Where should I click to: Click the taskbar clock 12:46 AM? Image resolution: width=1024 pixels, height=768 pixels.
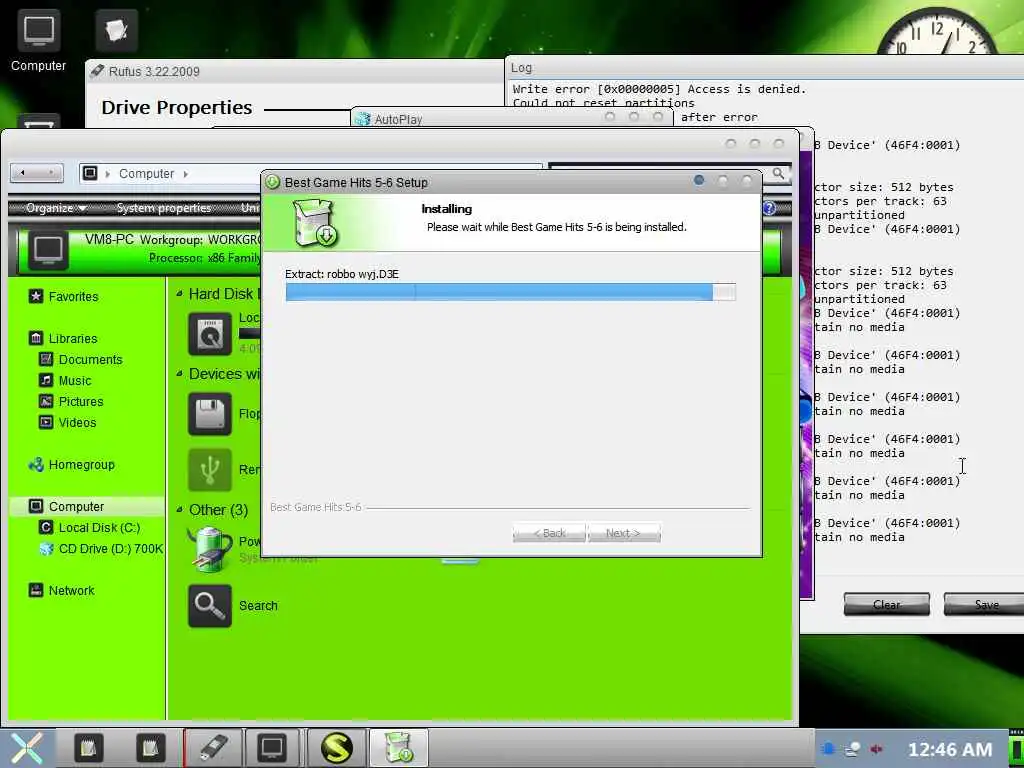(x=950, y=750)
